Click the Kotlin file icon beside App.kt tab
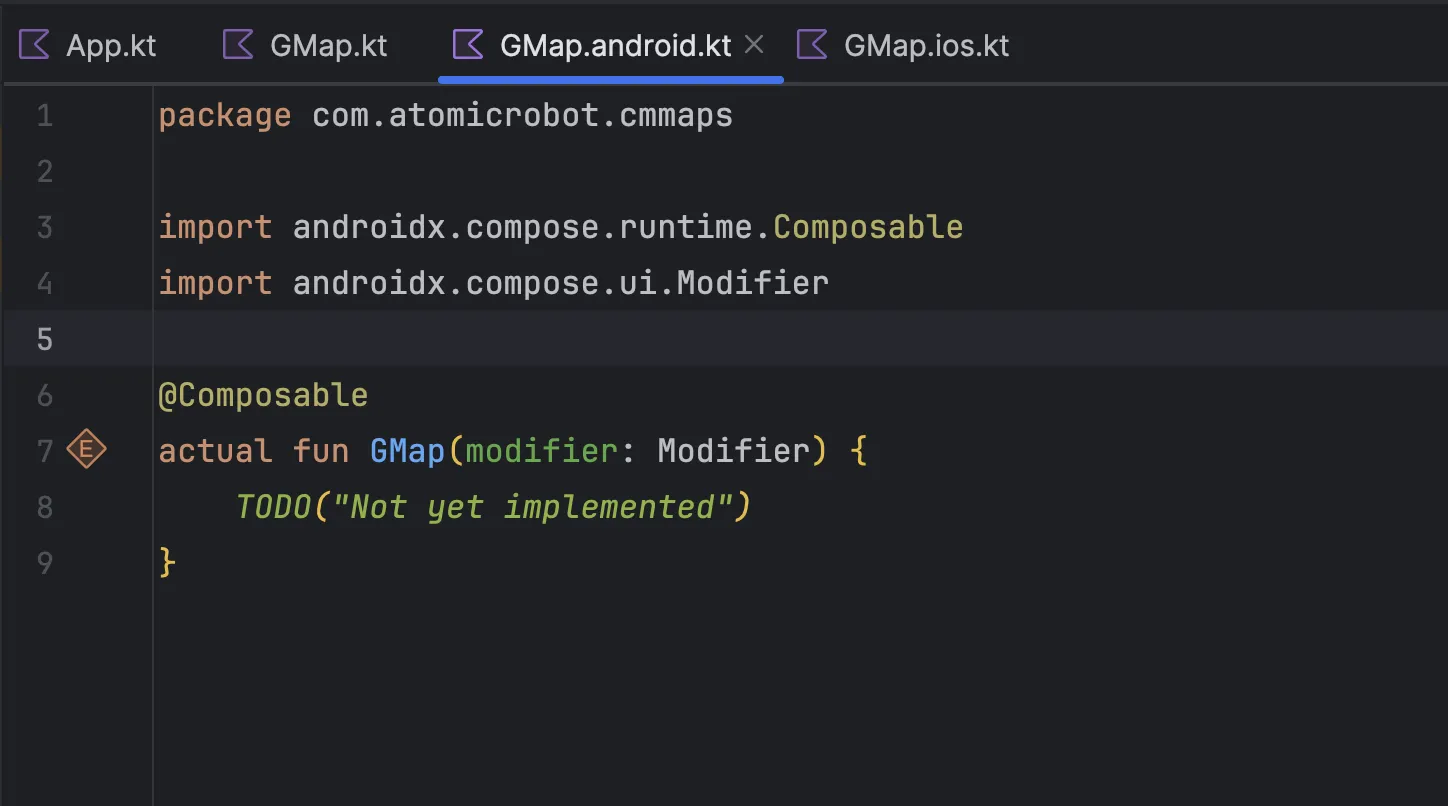This screenshot has height=806, width=1448. point(33,44)
